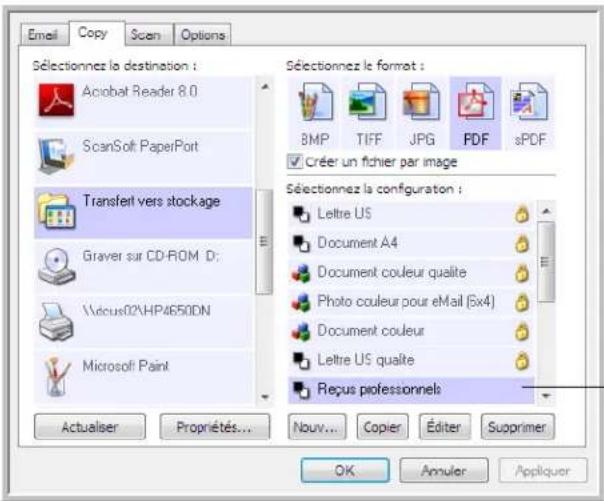604x501 pixels.
Task: Click the color icon in the Document couleur row
Action: (301, 332)
